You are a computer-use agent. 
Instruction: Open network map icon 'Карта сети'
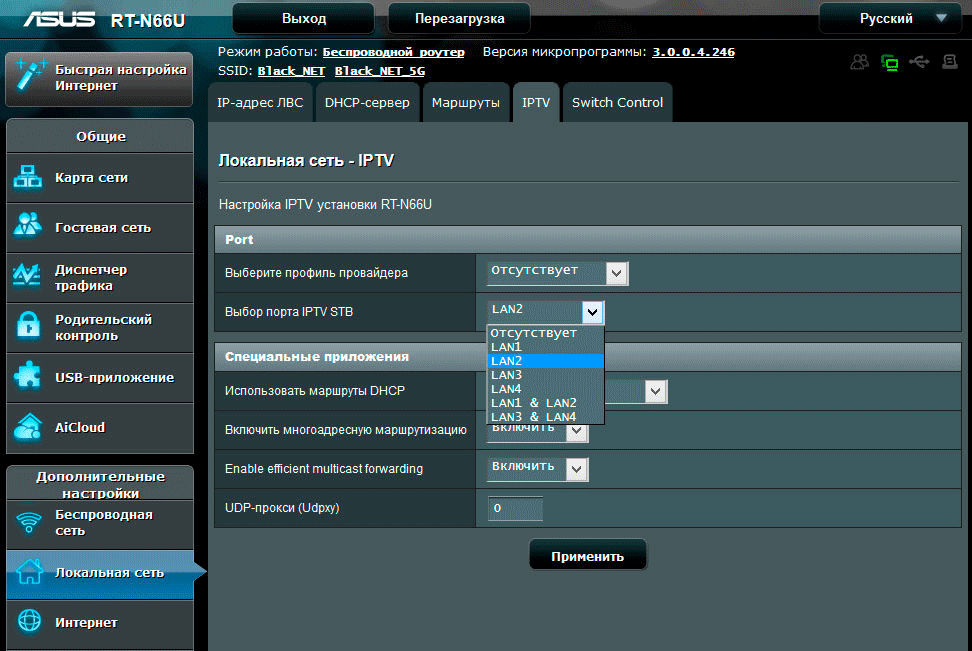pos(28,177)
